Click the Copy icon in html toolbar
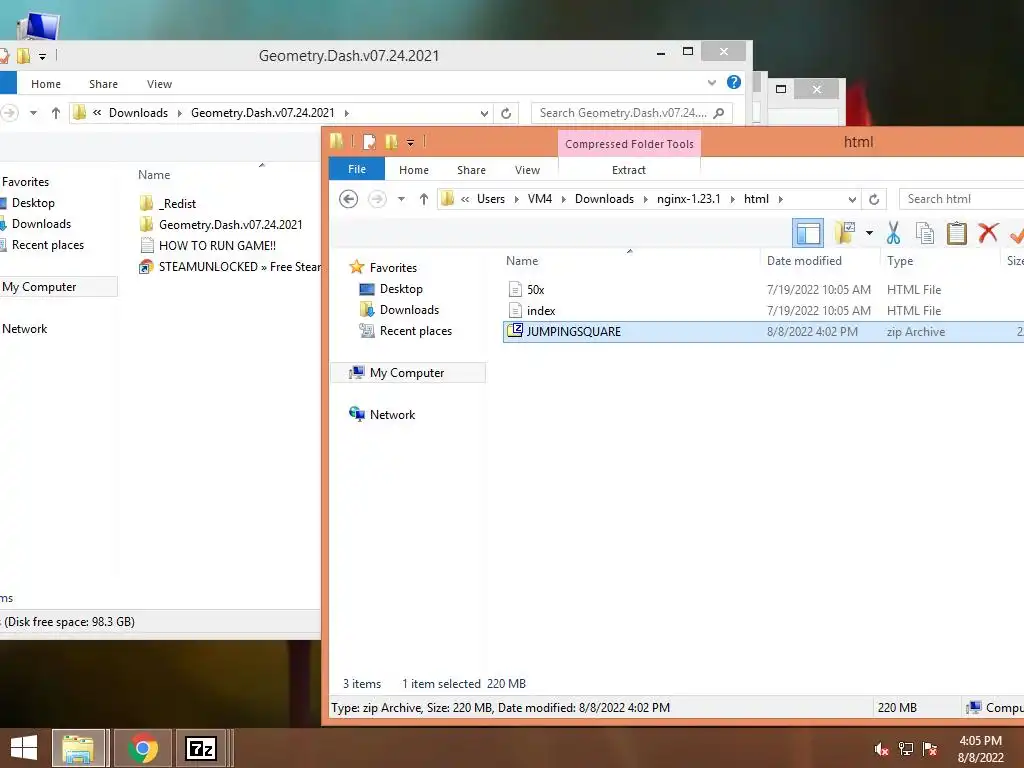 click(925, 232)
